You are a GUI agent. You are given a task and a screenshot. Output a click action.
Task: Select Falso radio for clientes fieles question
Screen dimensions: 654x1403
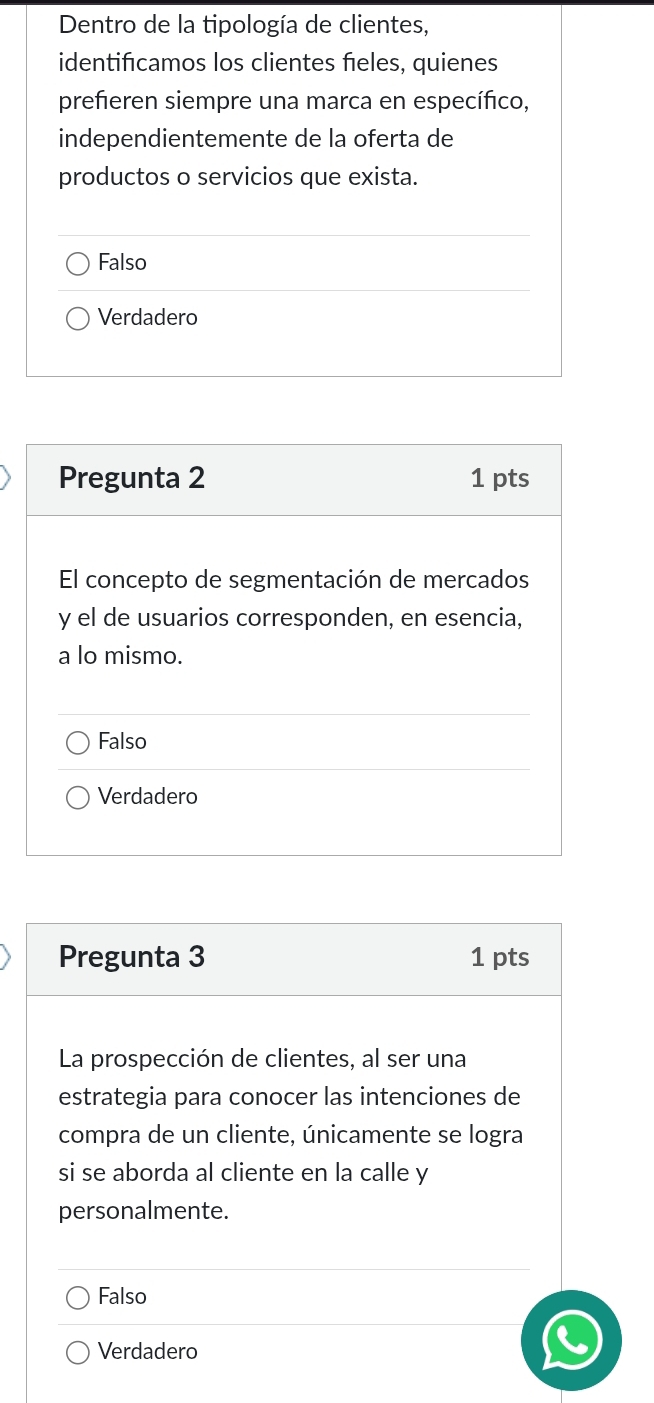point(77,264)
